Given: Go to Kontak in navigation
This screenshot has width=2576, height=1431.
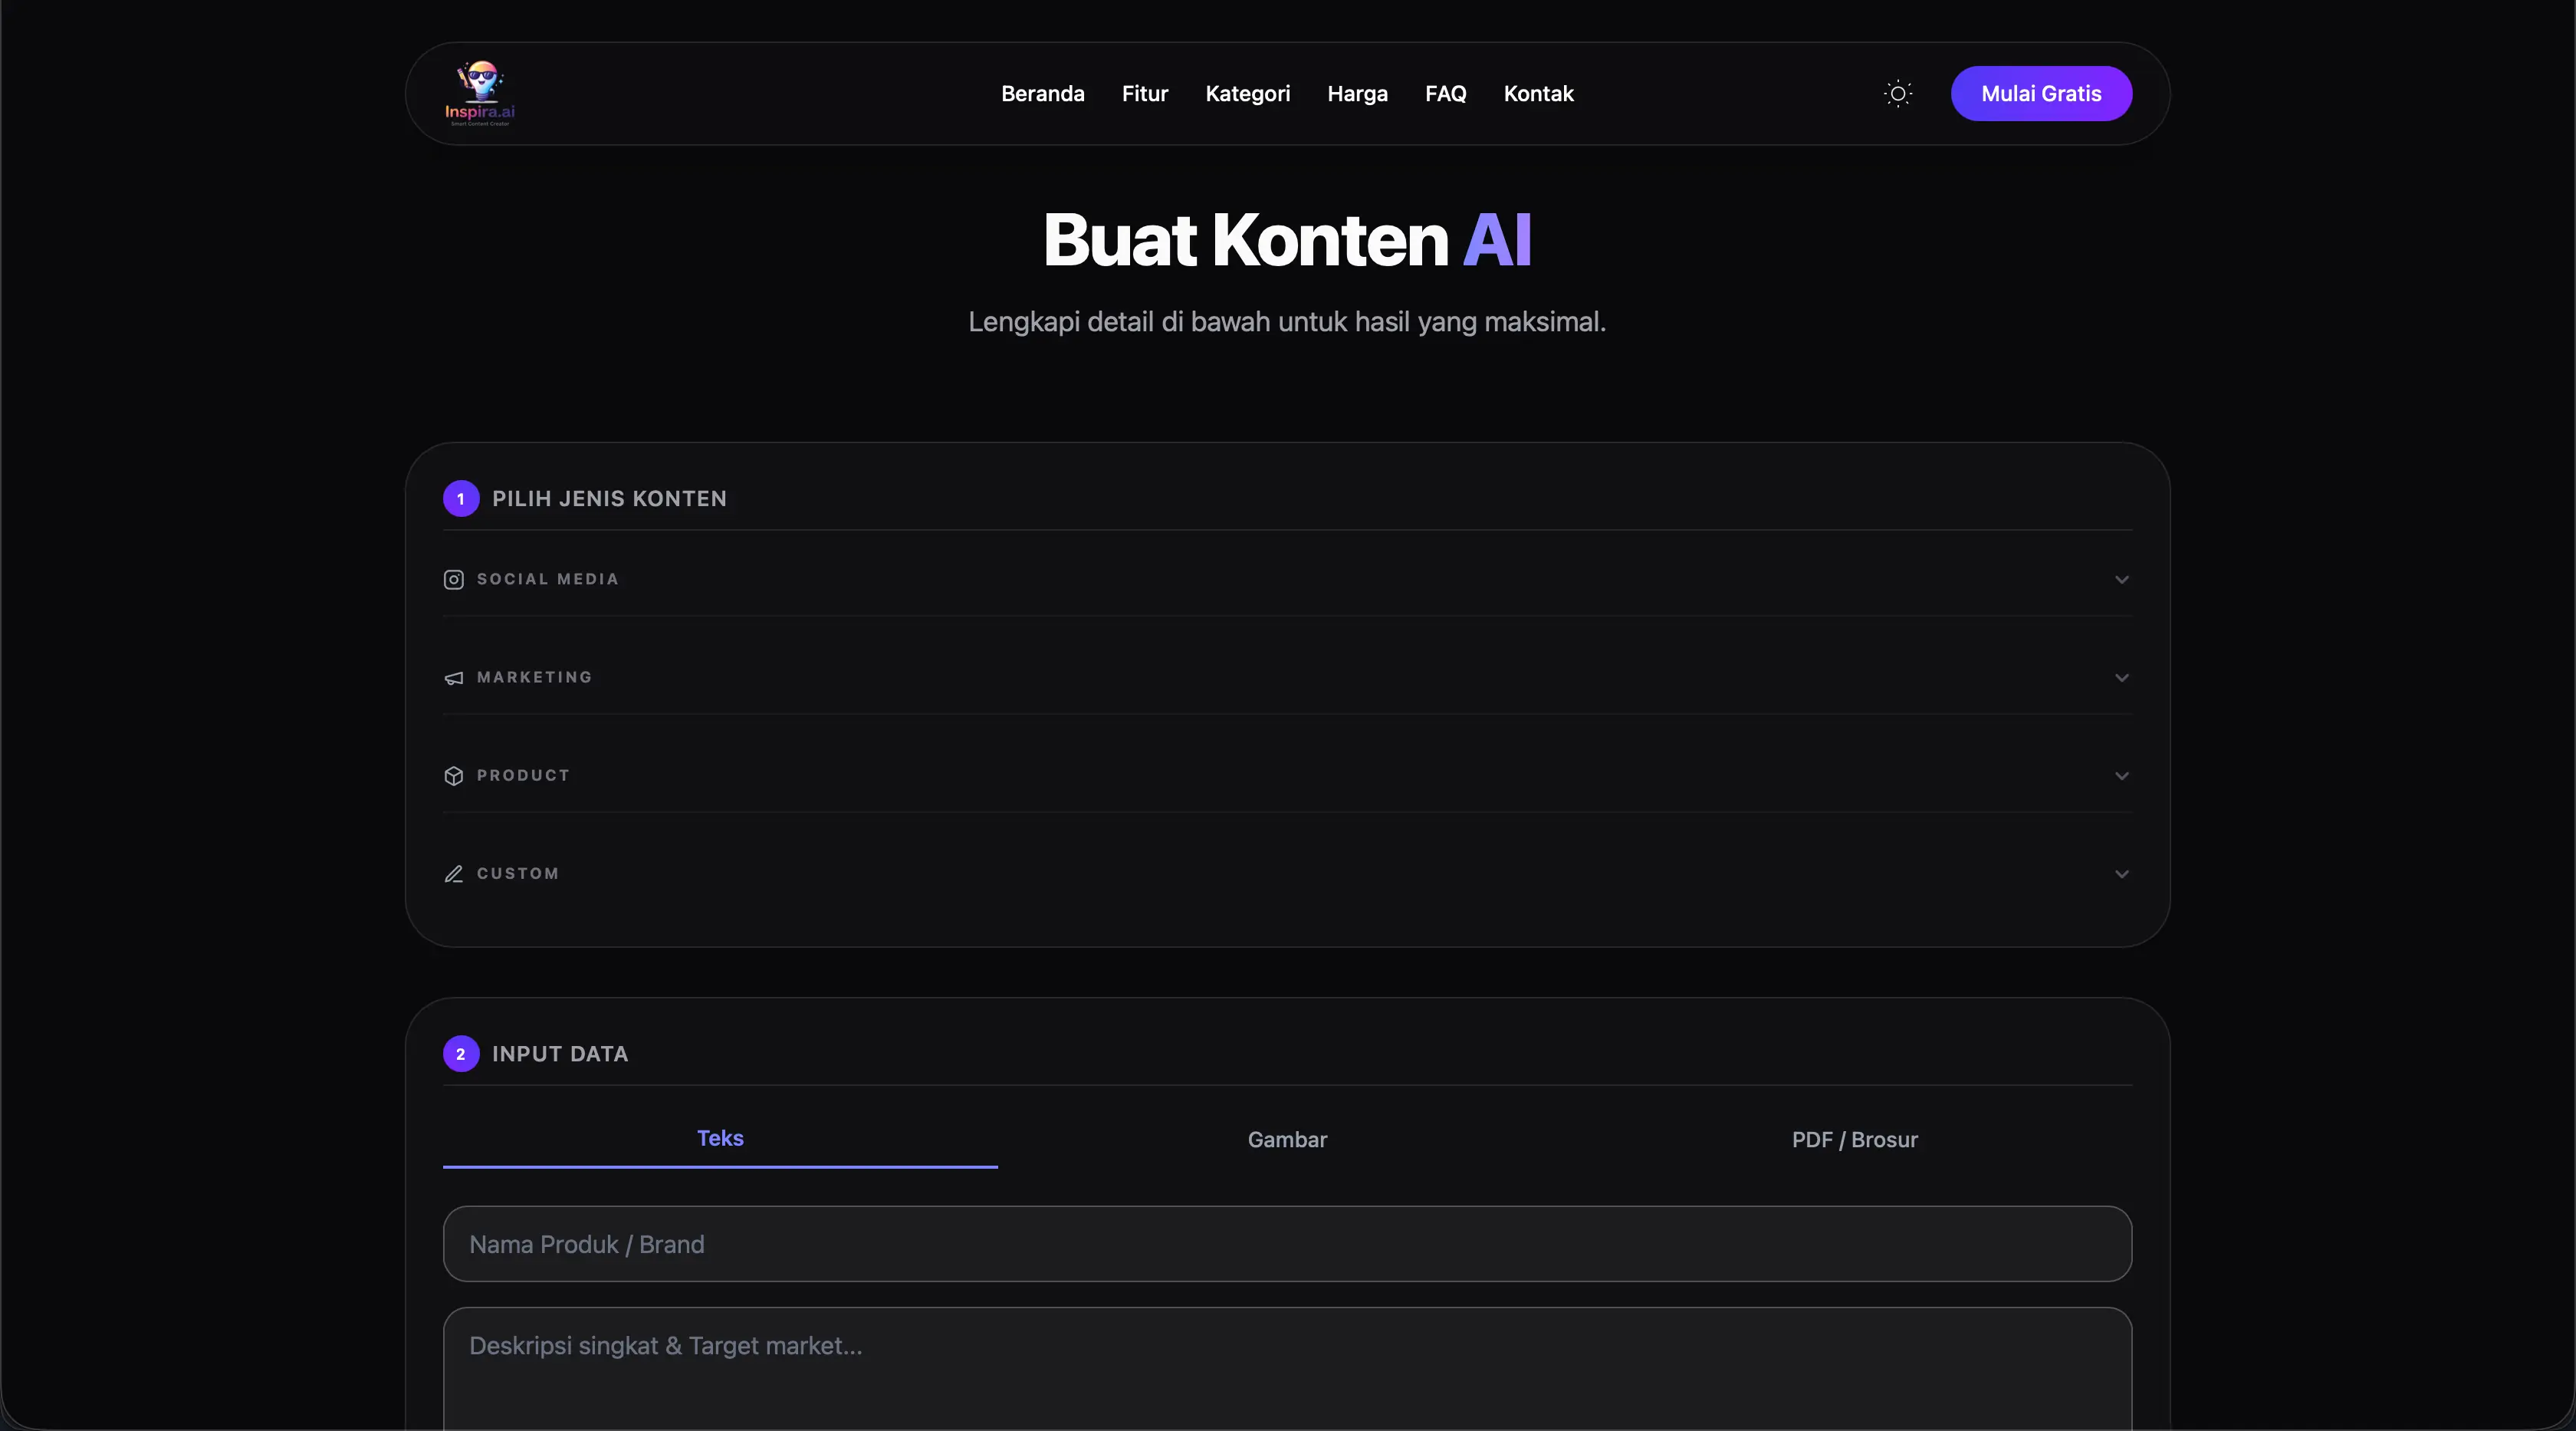Looking at the screenshot, I should point(1538,94).
